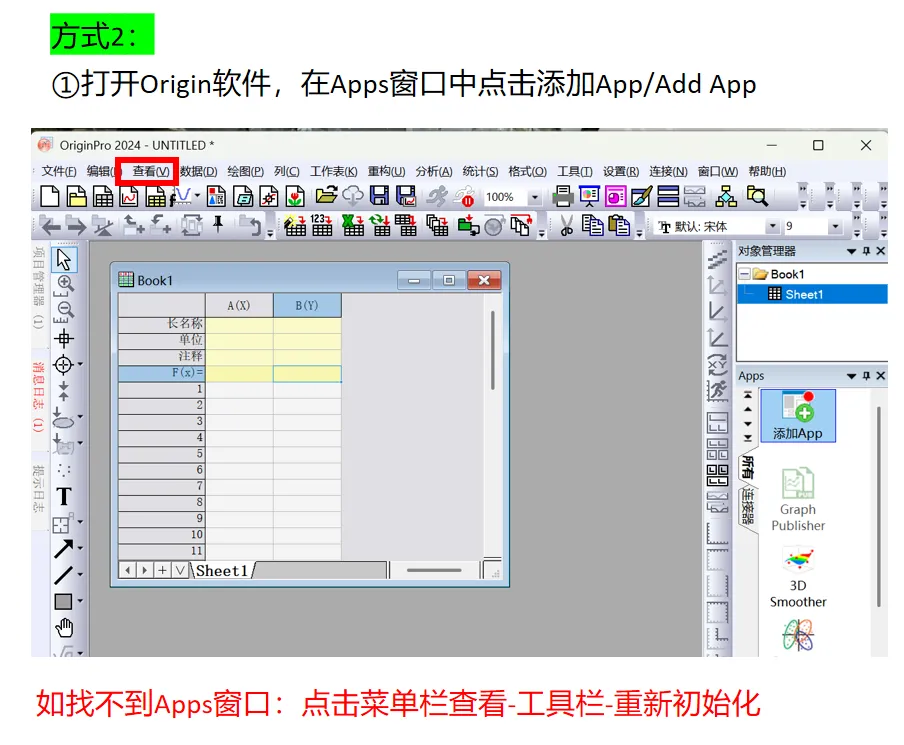Launch the 3D Smoother app
The image size is (904, 745).
click(798, 577)
